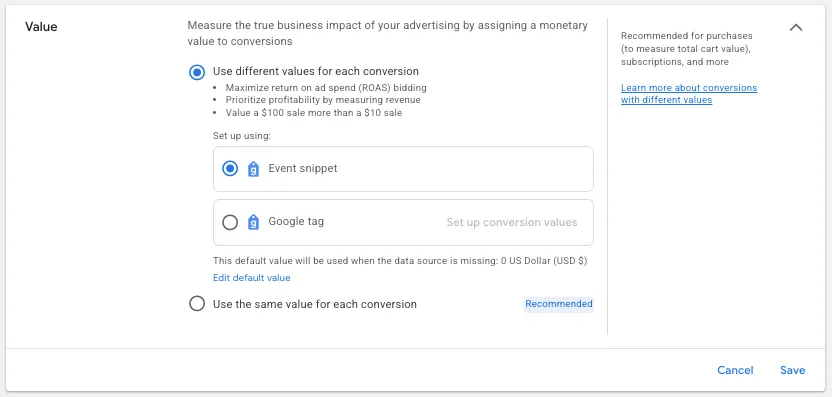The image size is (832, 397).
Task: Click the Recommended badge
Action: [x=558, y=304]
